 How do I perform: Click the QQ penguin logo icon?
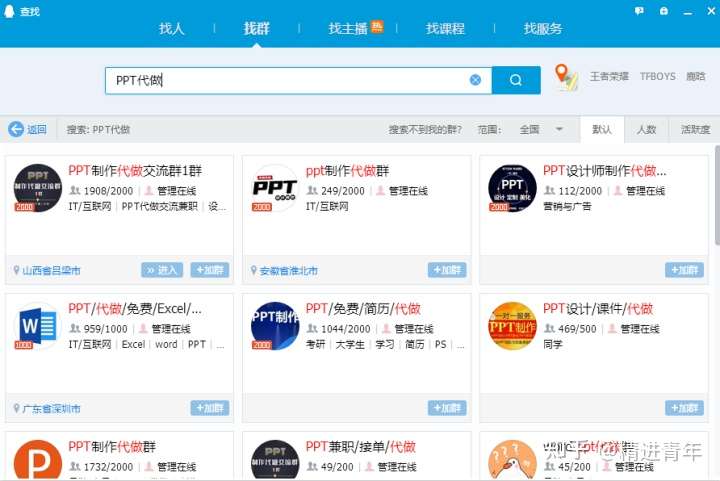9,11
